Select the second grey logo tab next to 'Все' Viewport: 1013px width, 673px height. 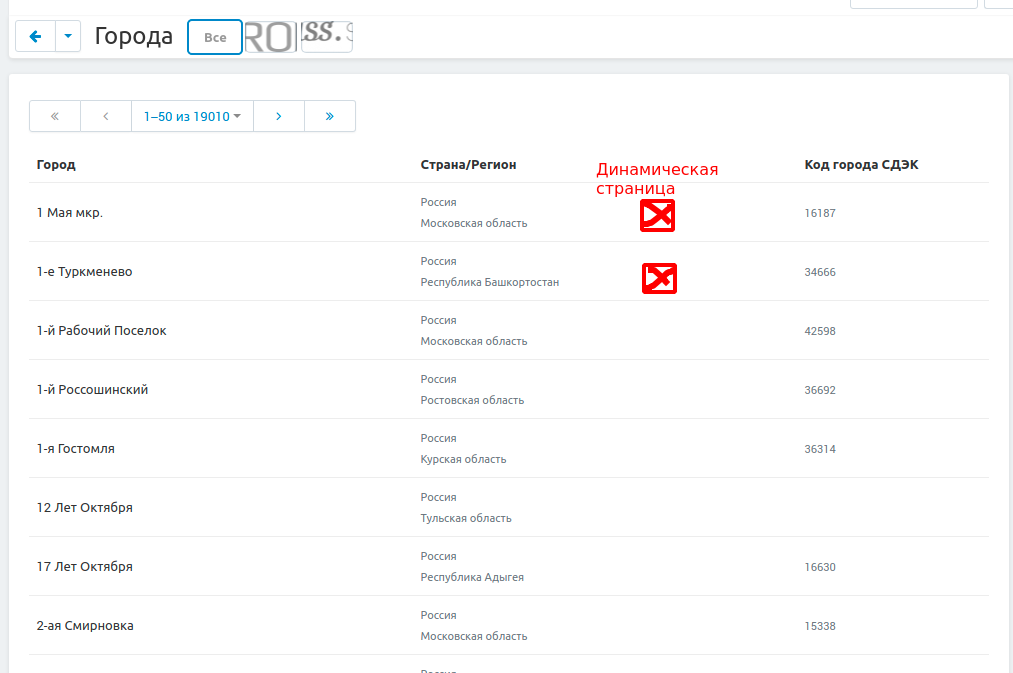pos(271,37)
